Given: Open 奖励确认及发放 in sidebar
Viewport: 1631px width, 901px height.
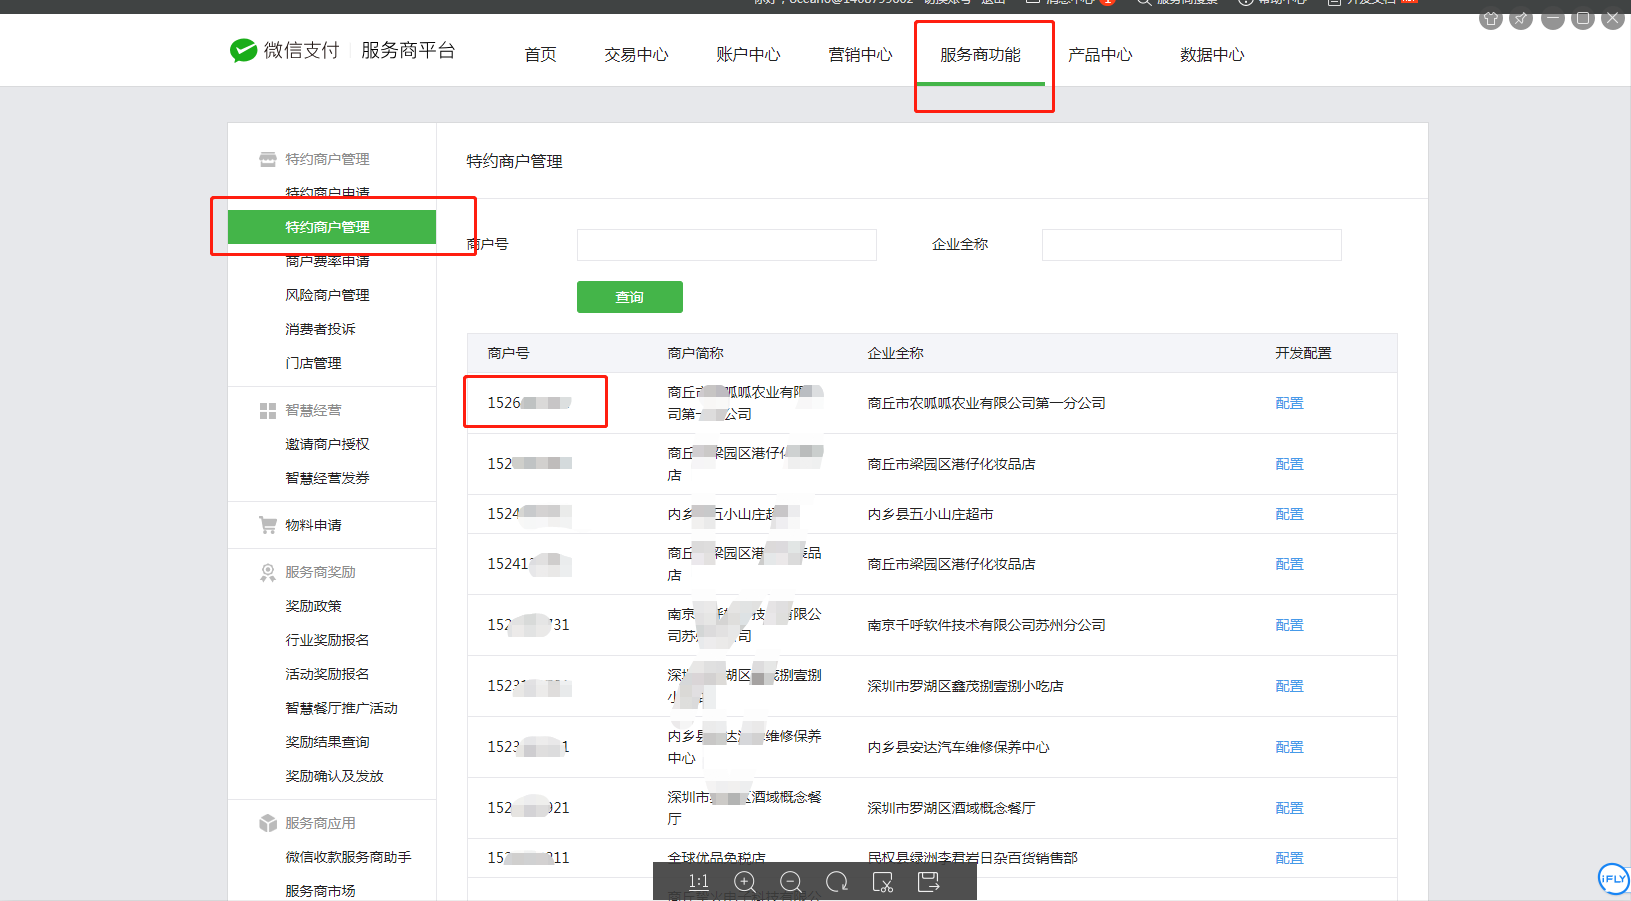Looking at the screenshot, I should click(334, 776).
